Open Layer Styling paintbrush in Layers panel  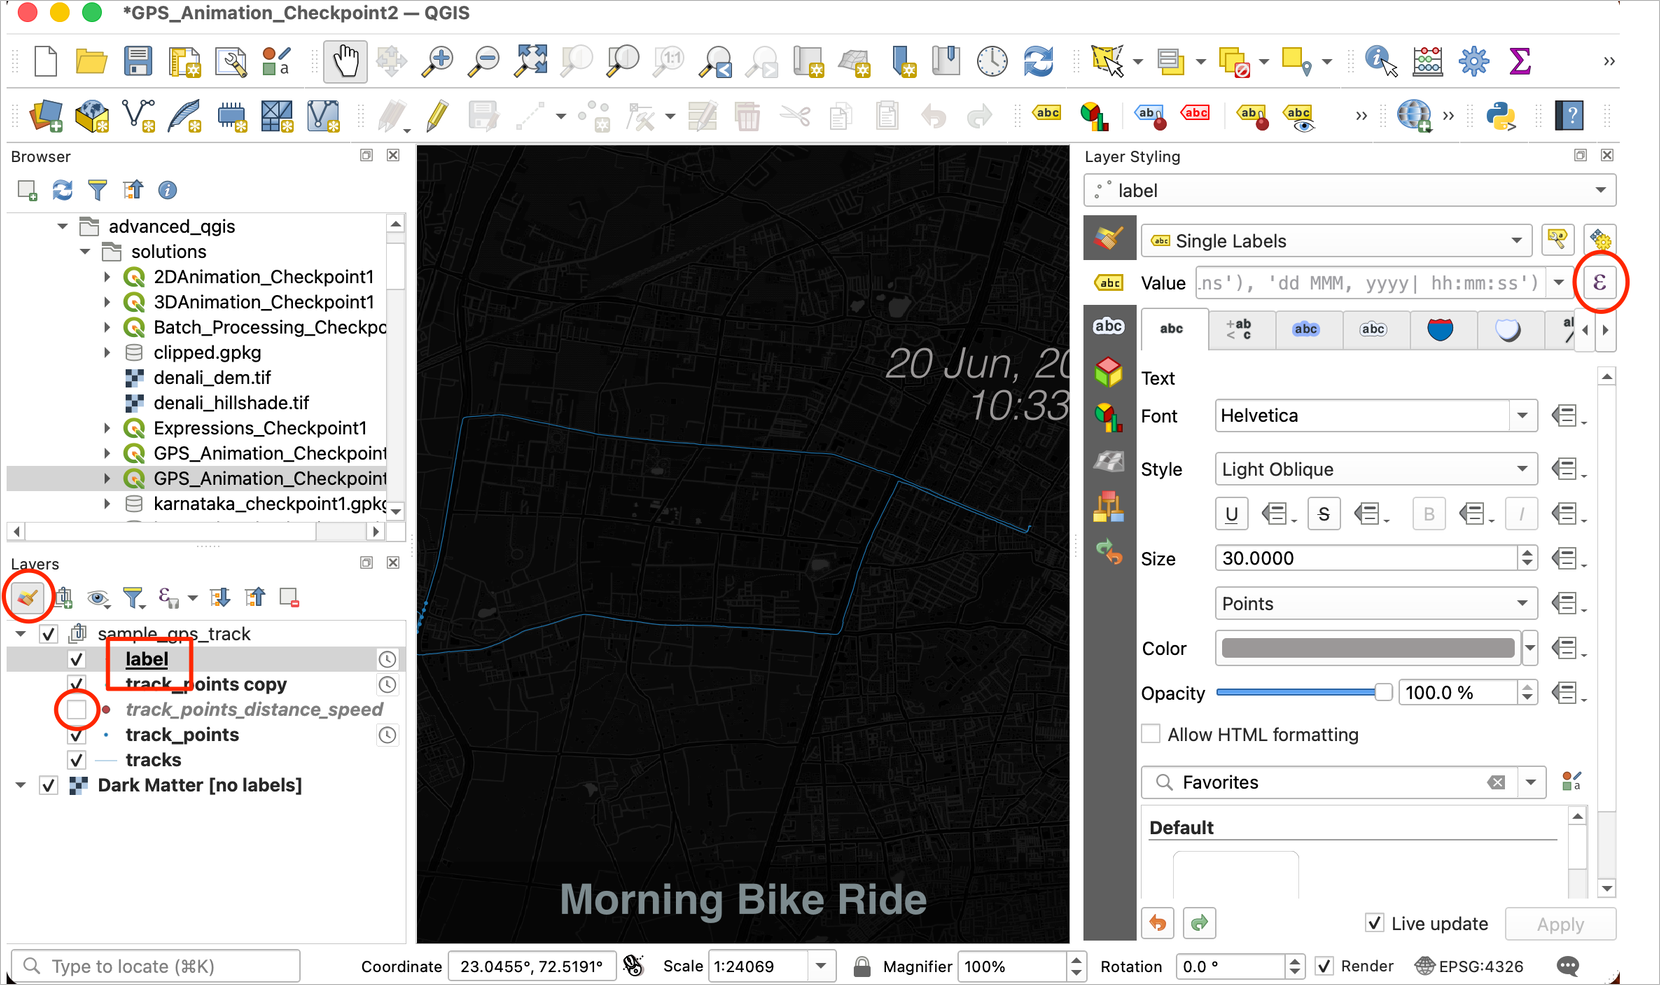[x=28, y=598]
